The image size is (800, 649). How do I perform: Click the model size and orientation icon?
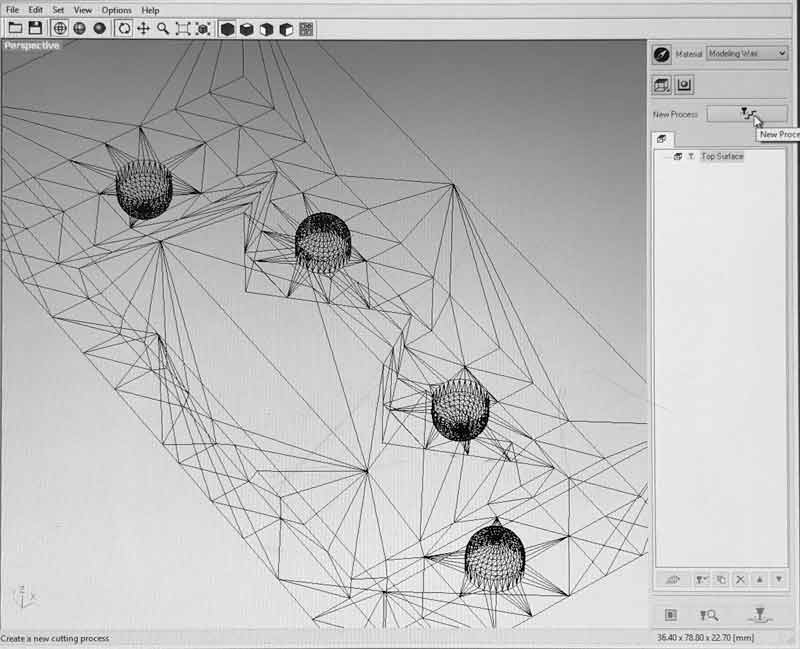[x=662, y=85]
